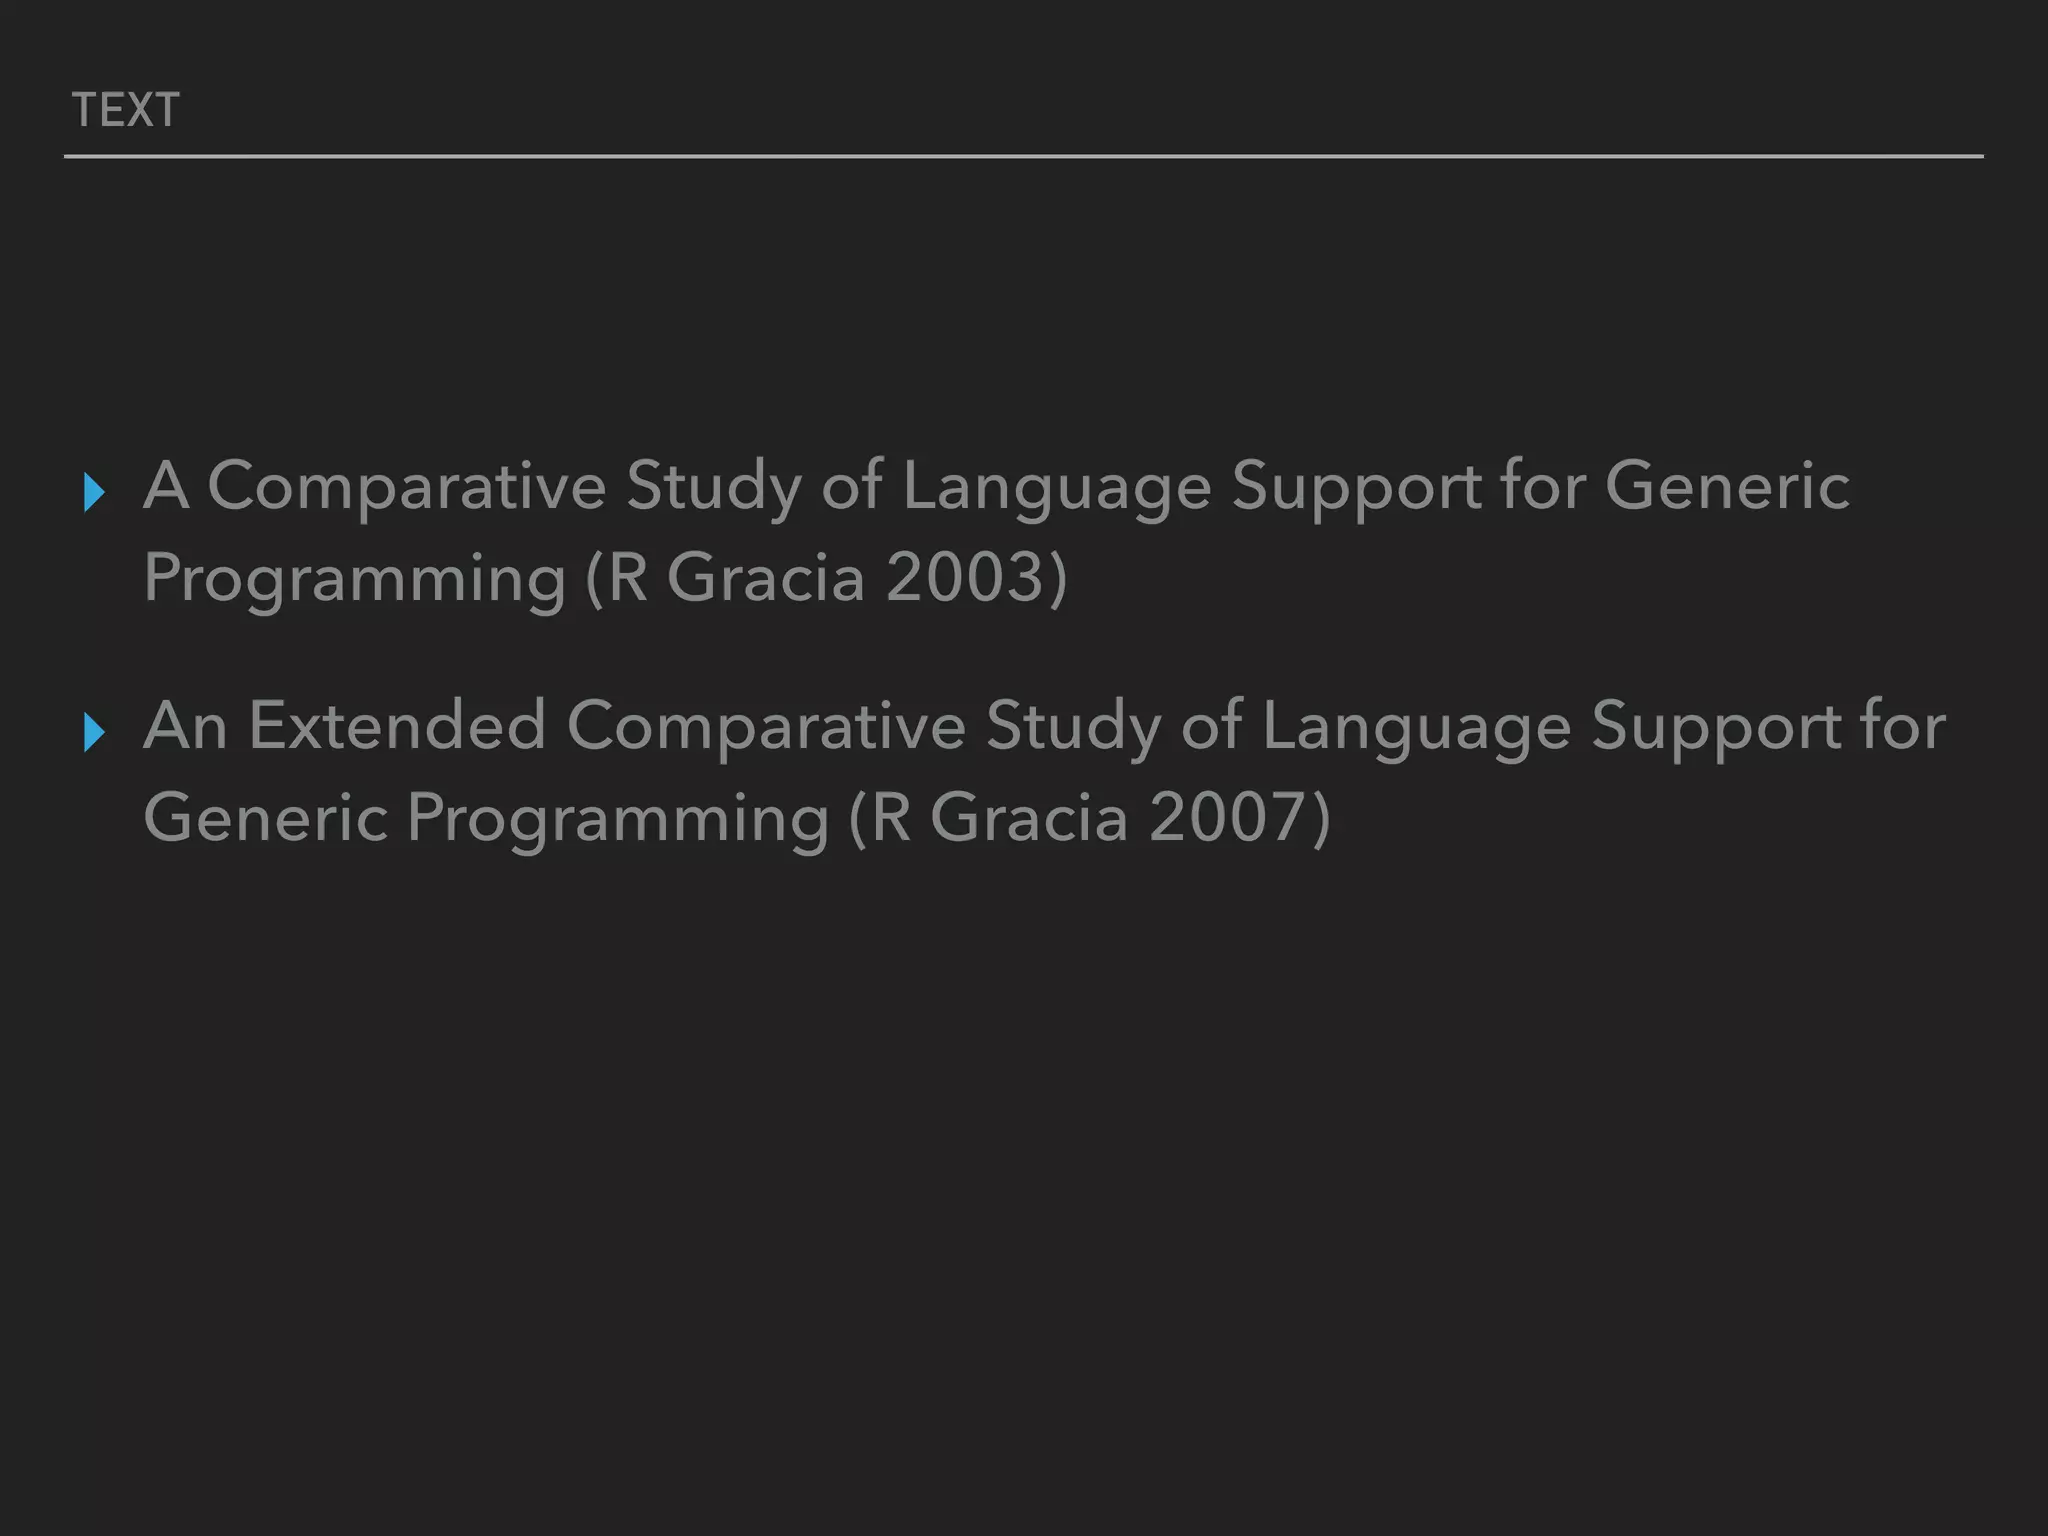The image size is (2048, 1536).
Task: Click the word 'Study' in the second bullet
Action: (x=1073, y=730)
